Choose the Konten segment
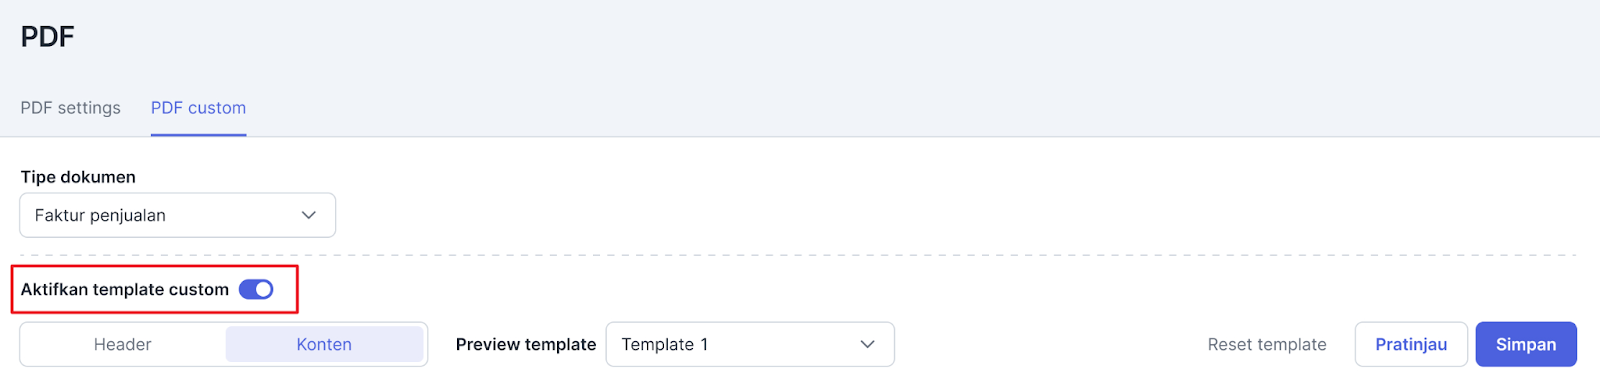The width and height of the screenshot is (1600, 380). (324, 344)
